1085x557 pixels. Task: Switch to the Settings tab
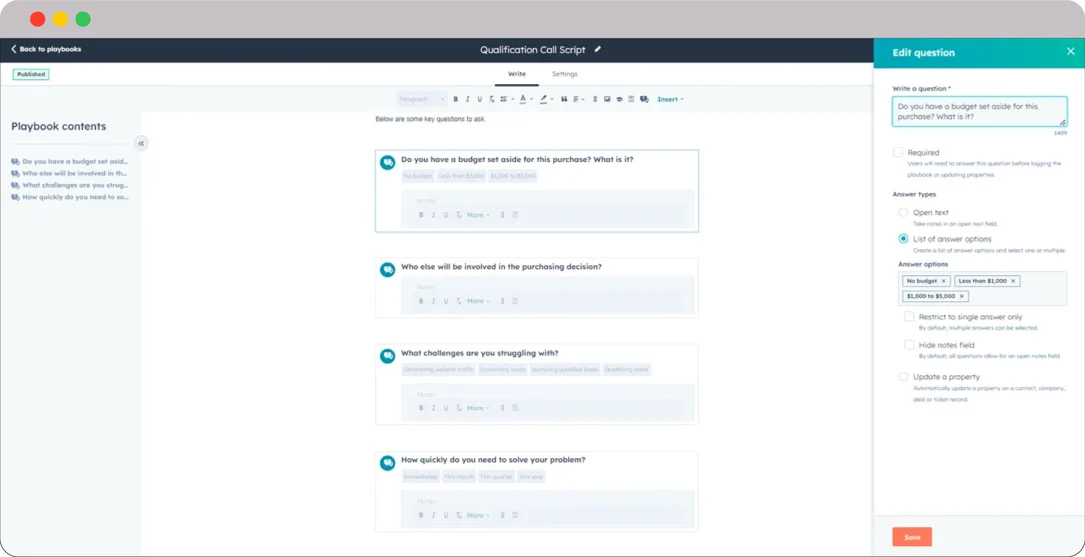(565, 74)
